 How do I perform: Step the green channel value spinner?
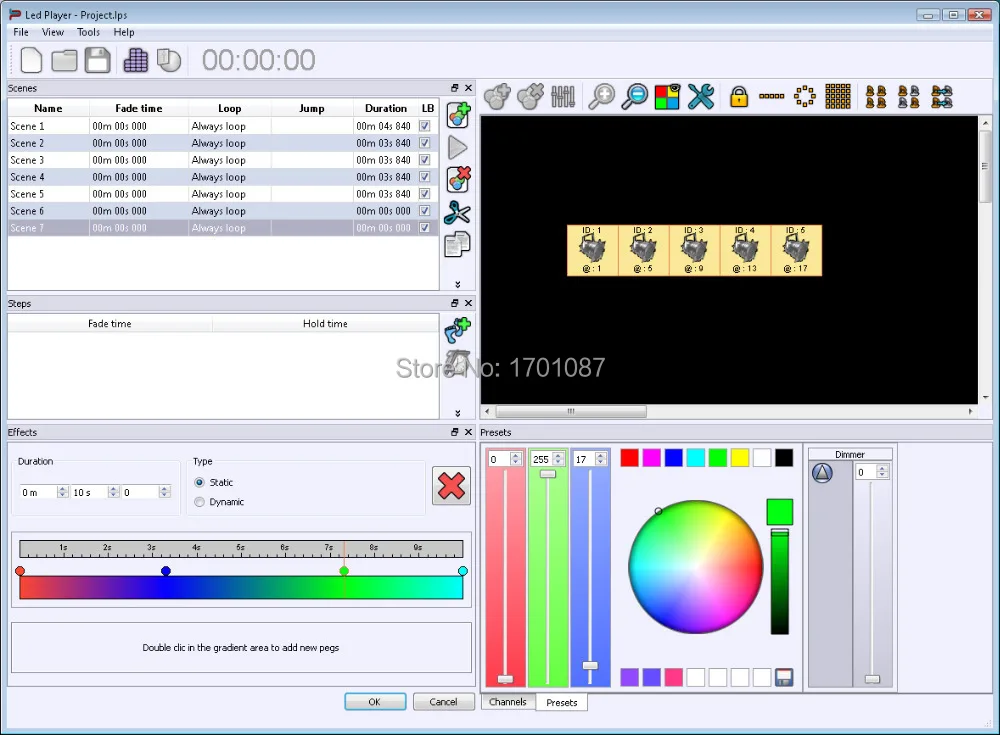[x=559, y=459]
